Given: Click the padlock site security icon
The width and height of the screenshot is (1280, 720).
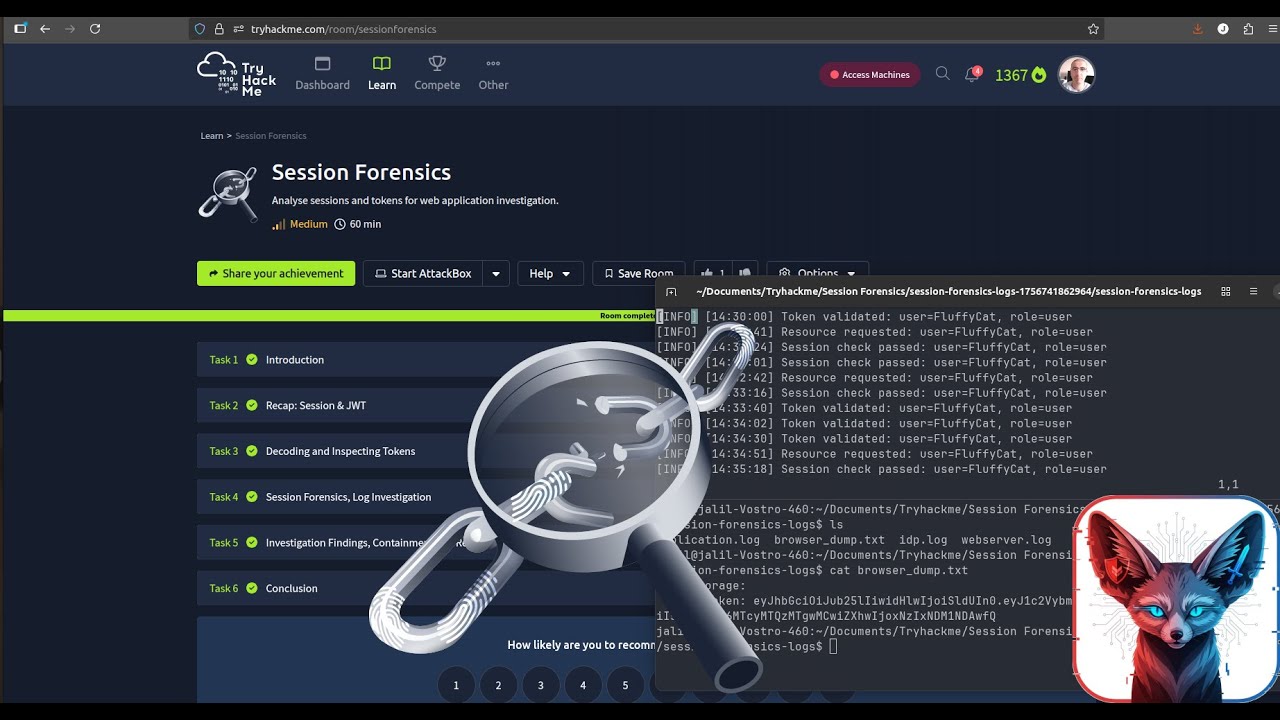Looking at the screenshot, I should coord(219,29).
